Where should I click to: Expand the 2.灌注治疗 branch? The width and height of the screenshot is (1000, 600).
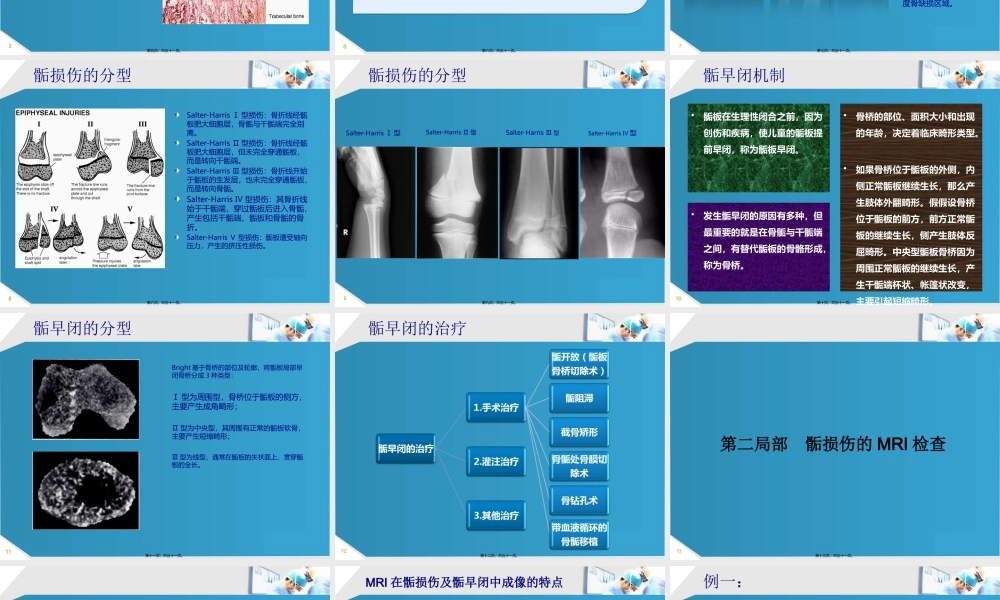point(496,461)
